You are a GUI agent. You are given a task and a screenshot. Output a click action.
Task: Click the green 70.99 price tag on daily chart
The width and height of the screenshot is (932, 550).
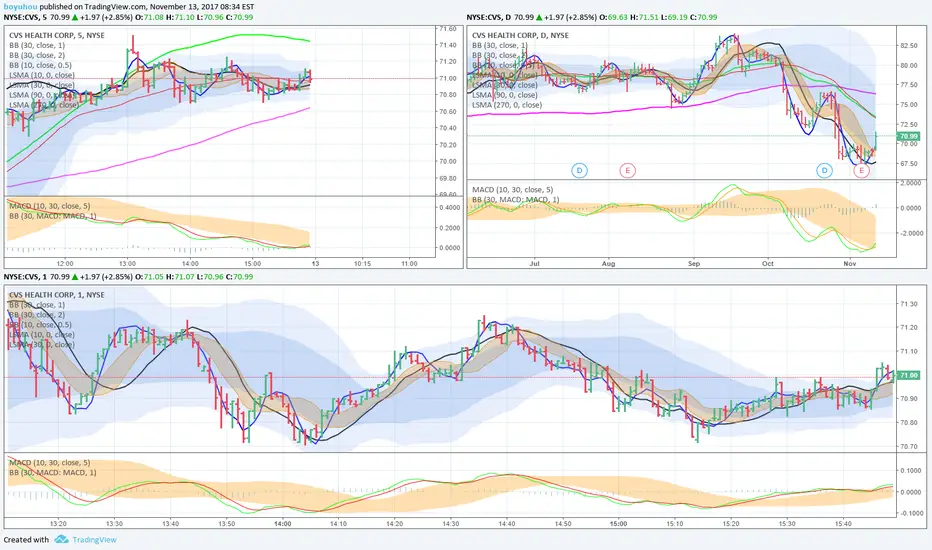(908, 136)
